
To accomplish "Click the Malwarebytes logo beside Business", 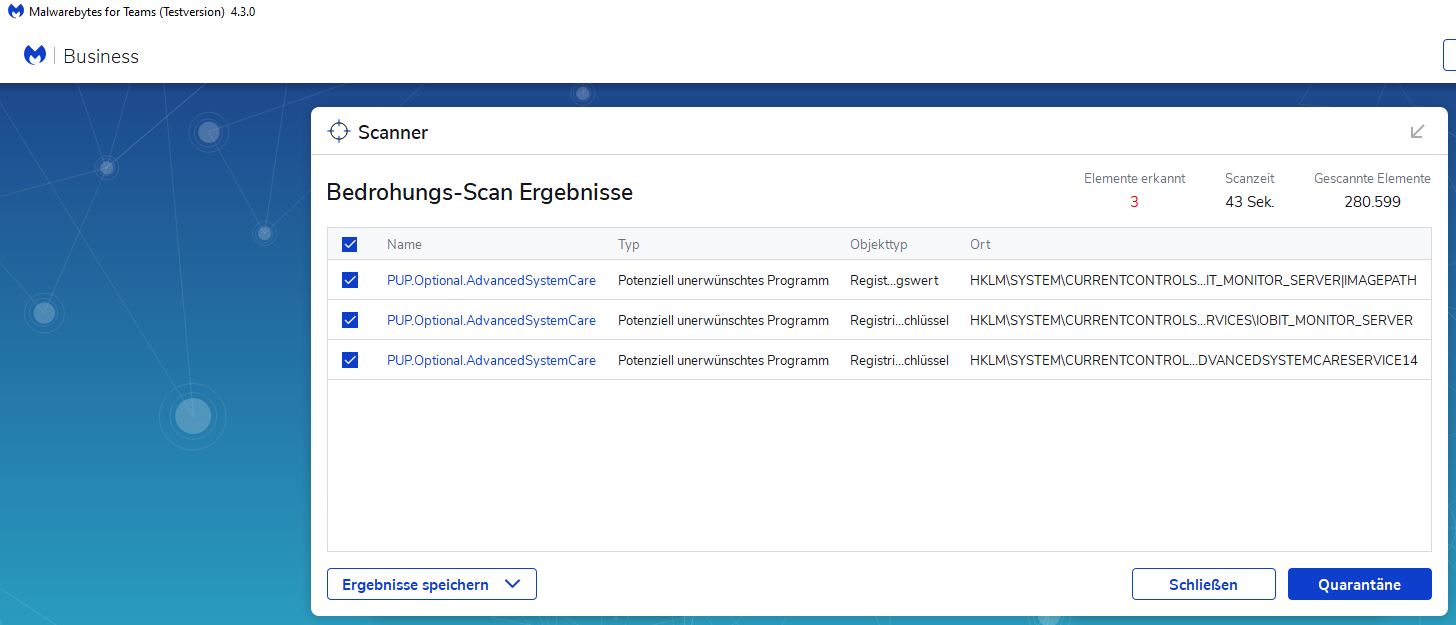I will [x=35, y=56].
